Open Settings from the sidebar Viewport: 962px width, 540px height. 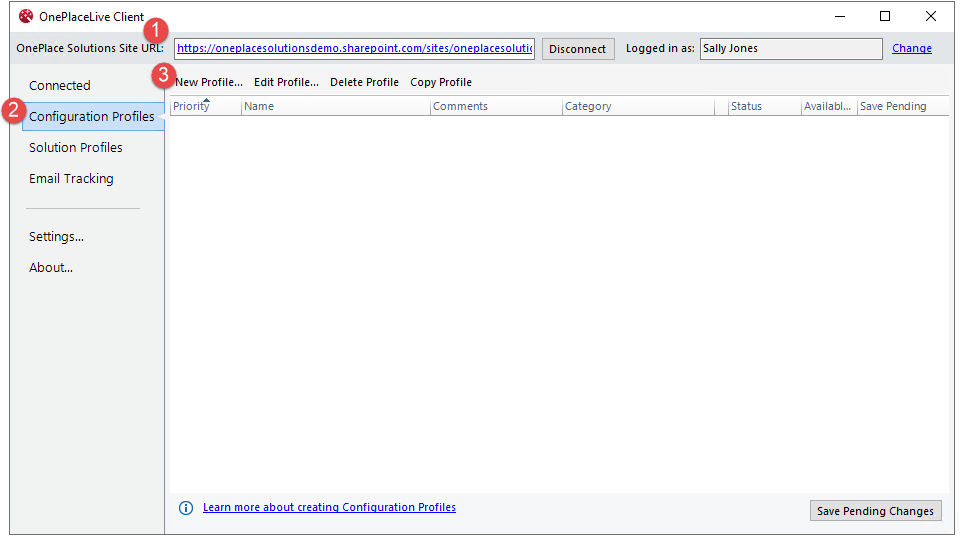coord(56,237)
